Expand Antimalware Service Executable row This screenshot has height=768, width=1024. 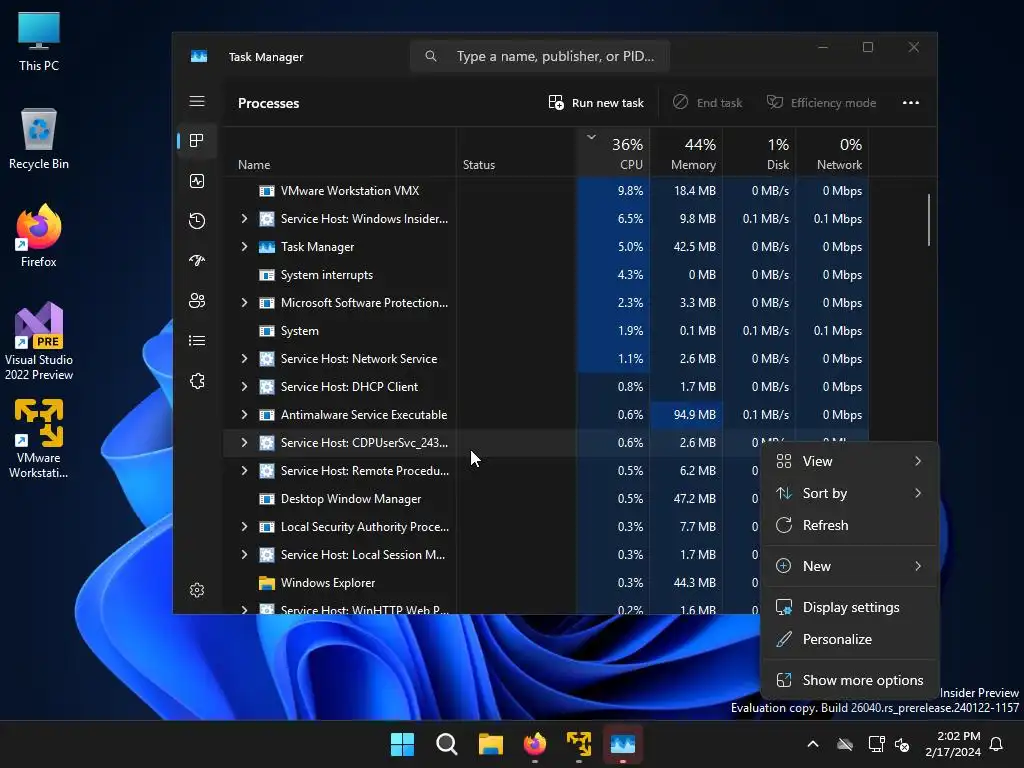pyautogui.click(x=244, y=415)
